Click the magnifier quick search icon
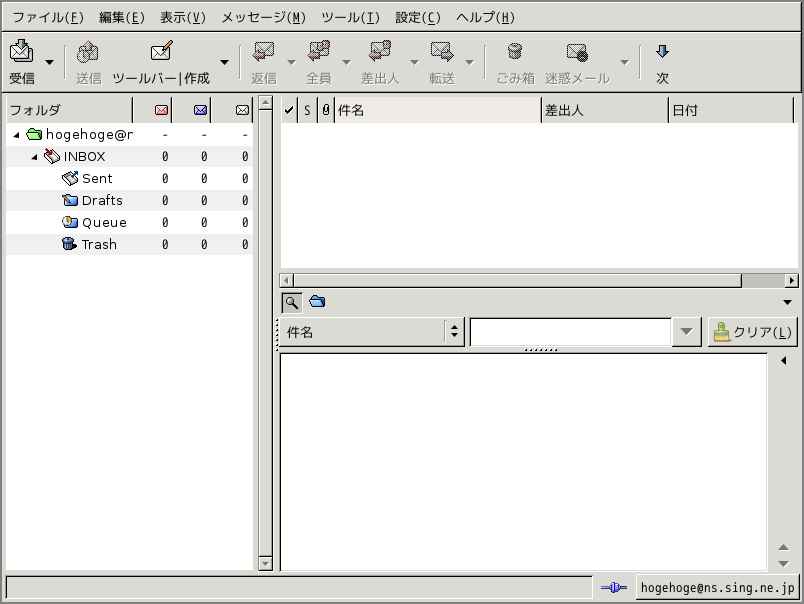This screenshot has width=804, height=604. coord(291,301)
